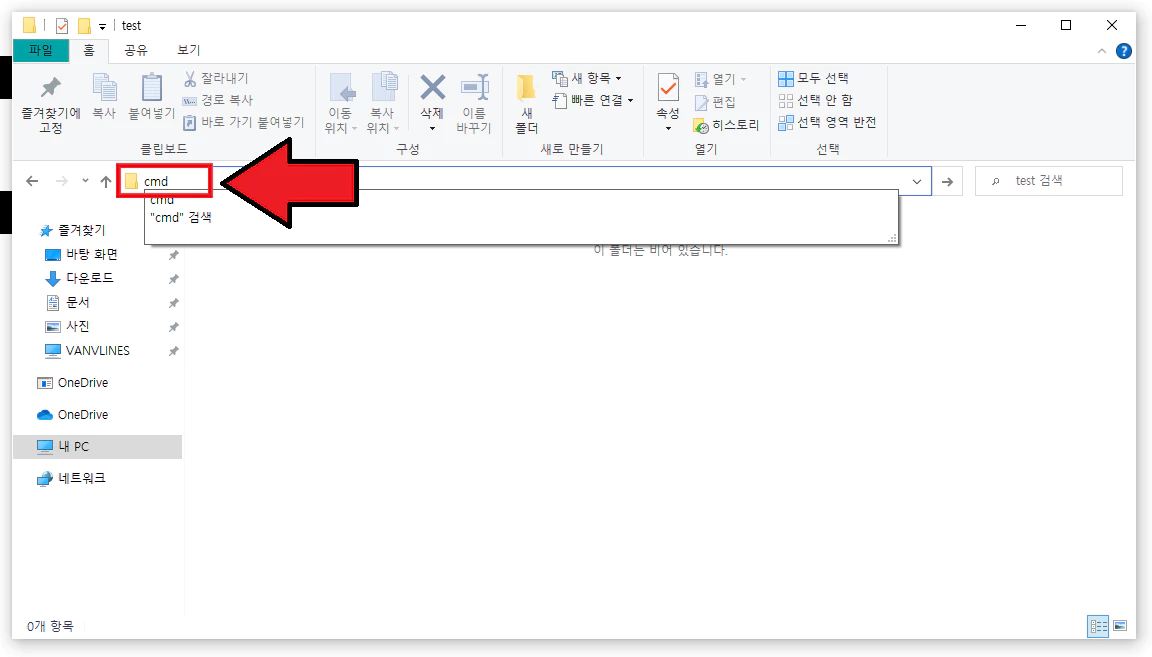Open Easy access (빠른 연결) dropdown
Image resolution: width=1152 pixels, height=657 pixels.
coord(593,100)
